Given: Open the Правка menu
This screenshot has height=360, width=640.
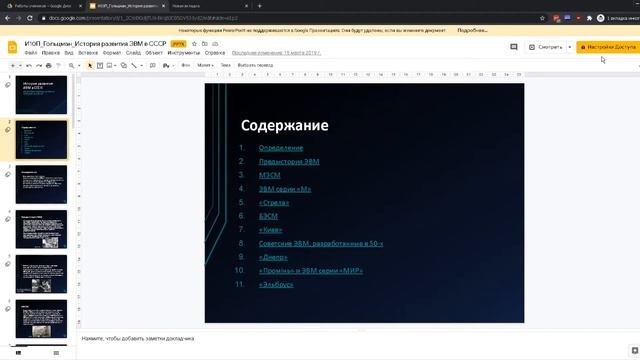Looking at the screenshot, I should 51,53.
